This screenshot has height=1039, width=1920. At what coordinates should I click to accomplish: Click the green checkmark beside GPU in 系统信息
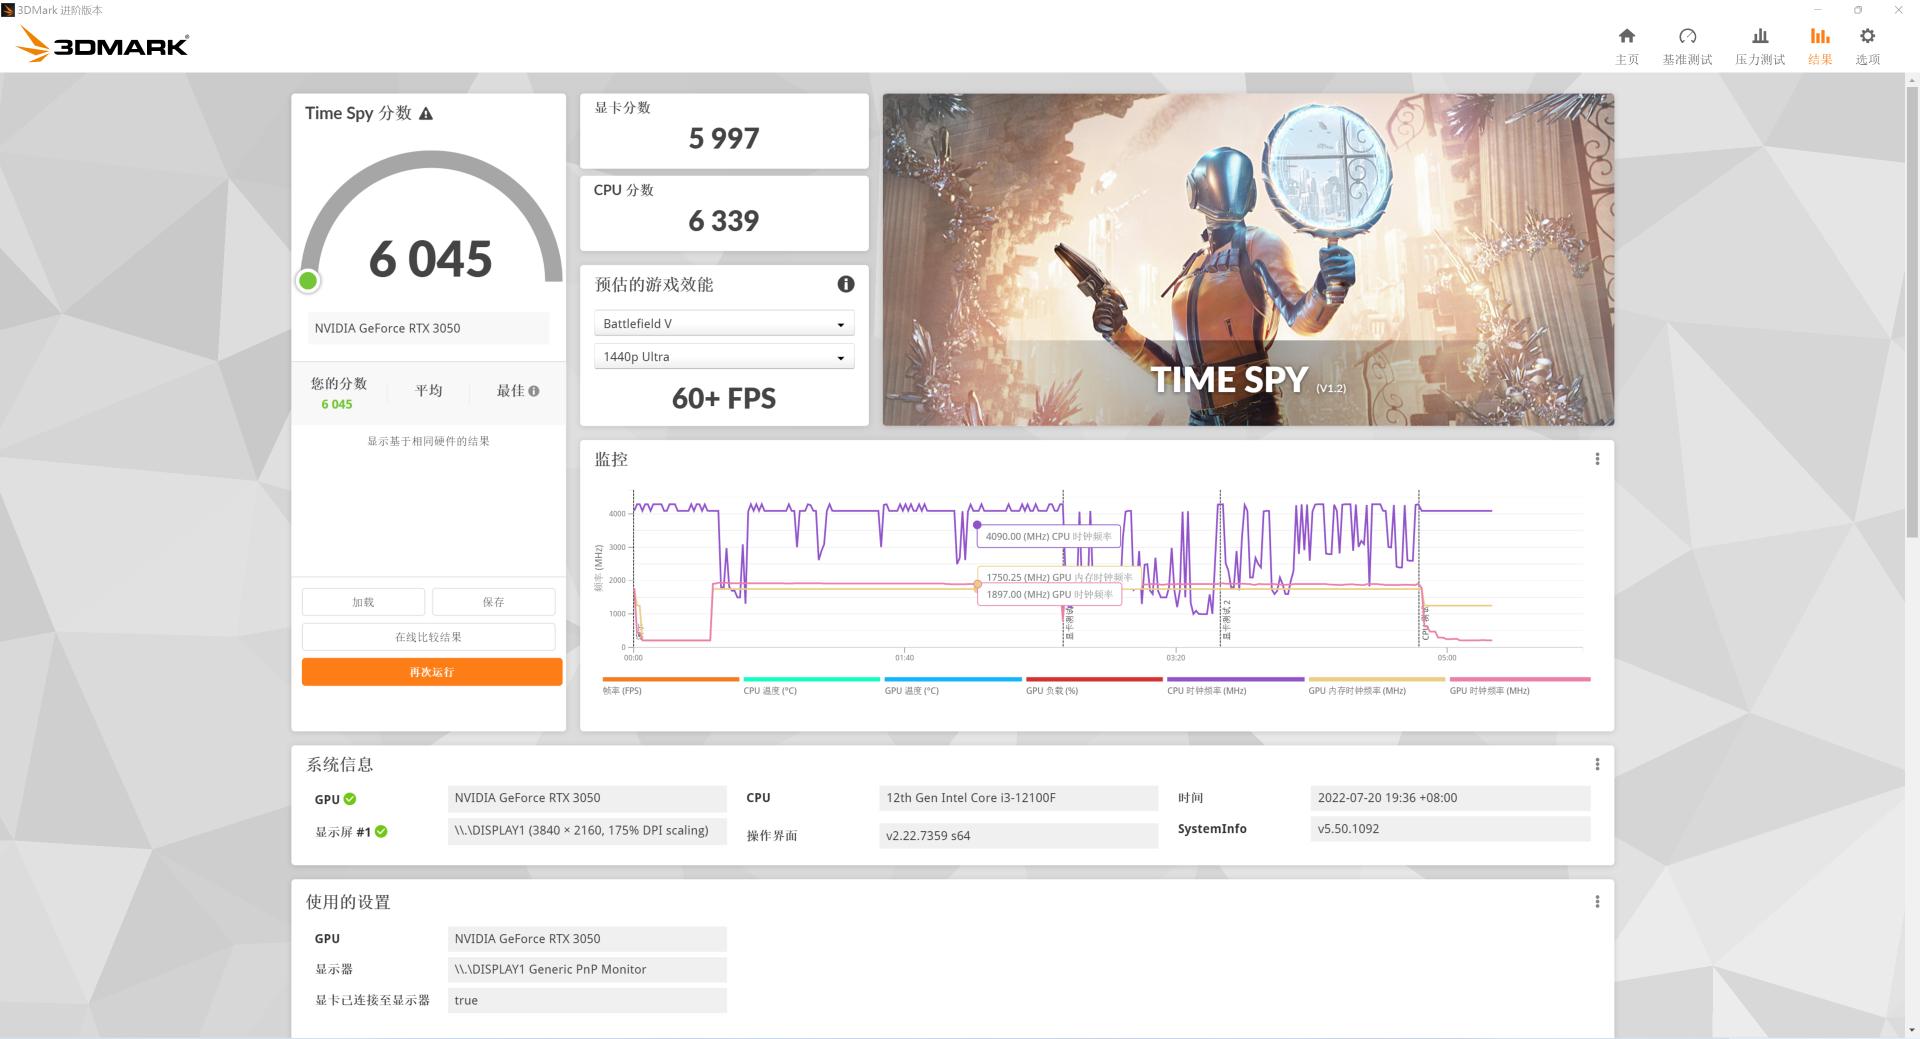349,798
